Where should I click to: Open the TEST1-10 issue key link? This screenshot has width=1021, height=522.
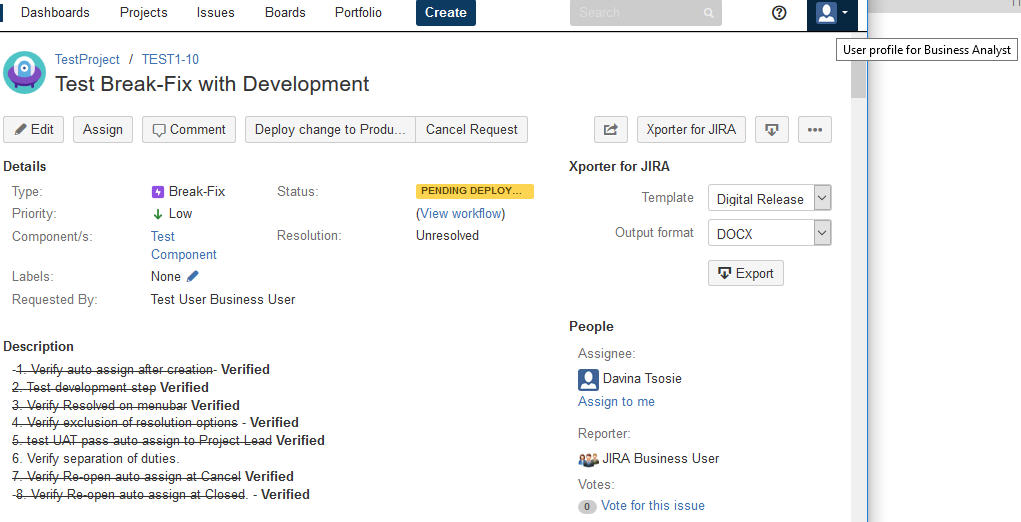(x=170, y=59)
